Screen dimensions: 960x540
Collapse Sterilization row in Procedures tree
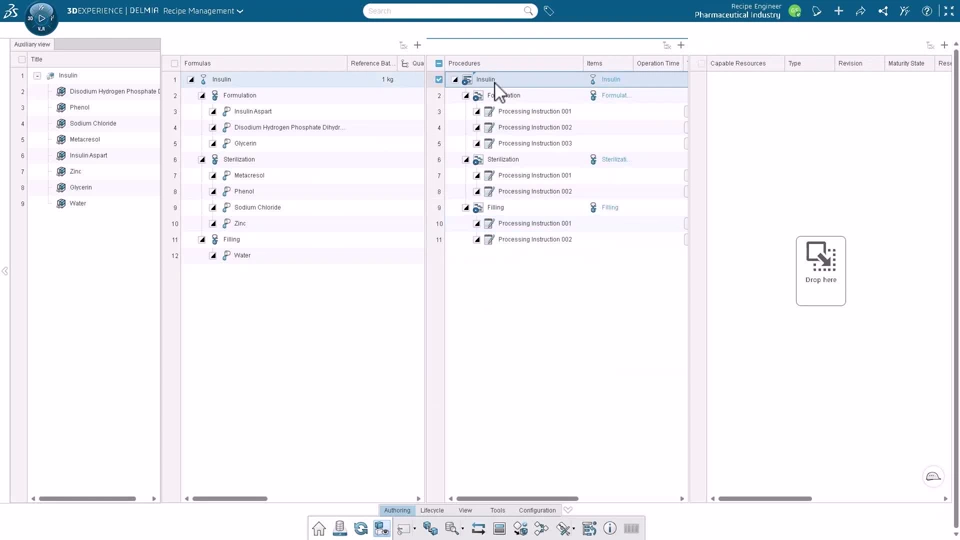[466, 159]
